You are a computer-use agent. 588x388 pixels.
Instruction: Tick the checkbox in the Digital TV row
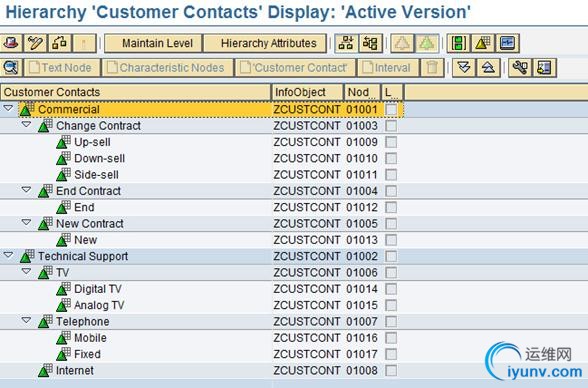click(x=391, y=289)
